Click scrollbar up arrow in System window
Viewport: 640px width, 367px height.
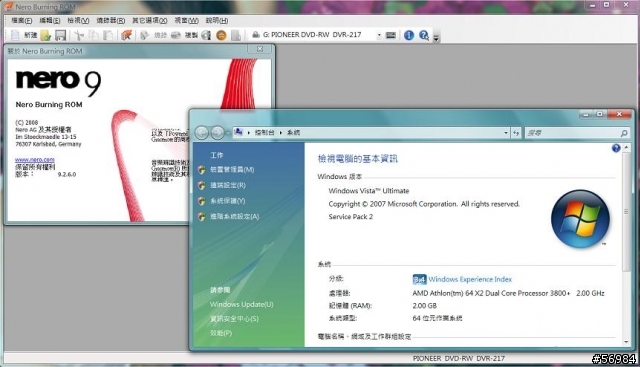coord(627,147)
